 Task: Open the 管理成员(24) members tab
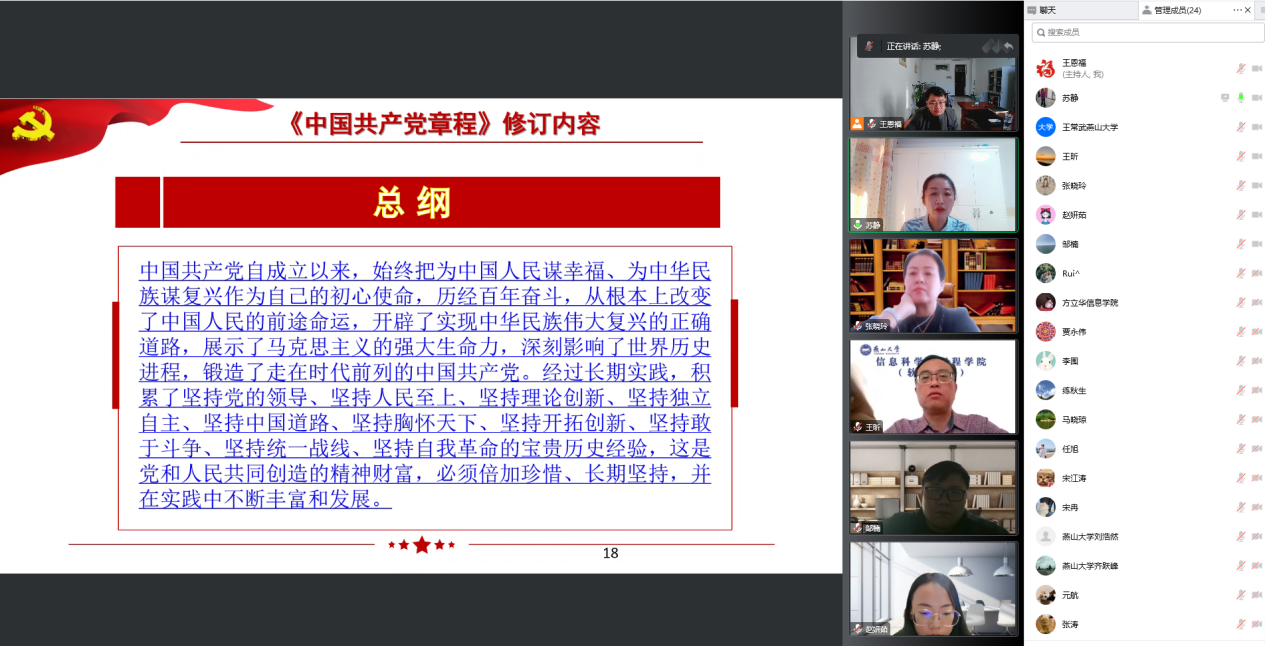[x=1177, y=10]
